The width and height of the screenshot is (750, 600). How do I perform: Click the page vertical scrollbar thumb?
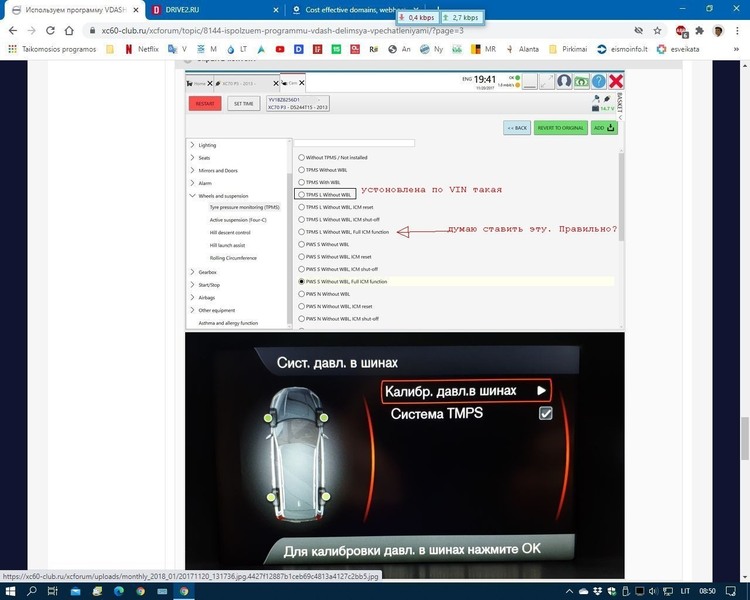tap(745, 438)
